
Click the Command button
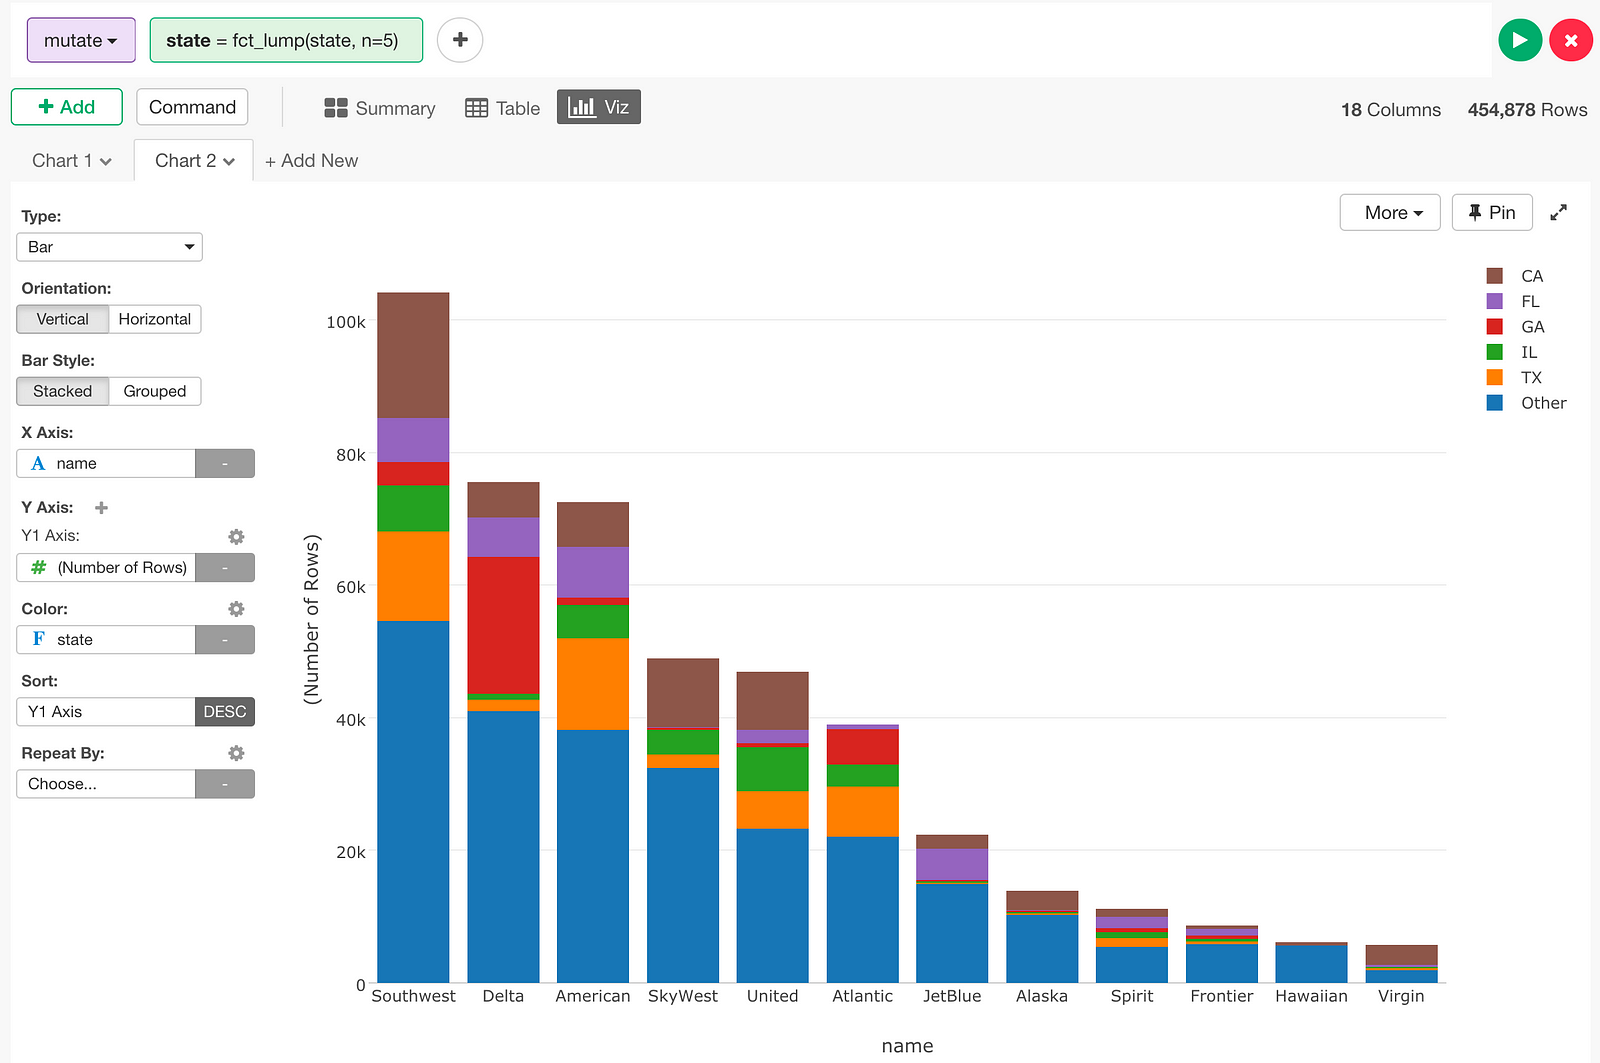click(x=192, y=107)
